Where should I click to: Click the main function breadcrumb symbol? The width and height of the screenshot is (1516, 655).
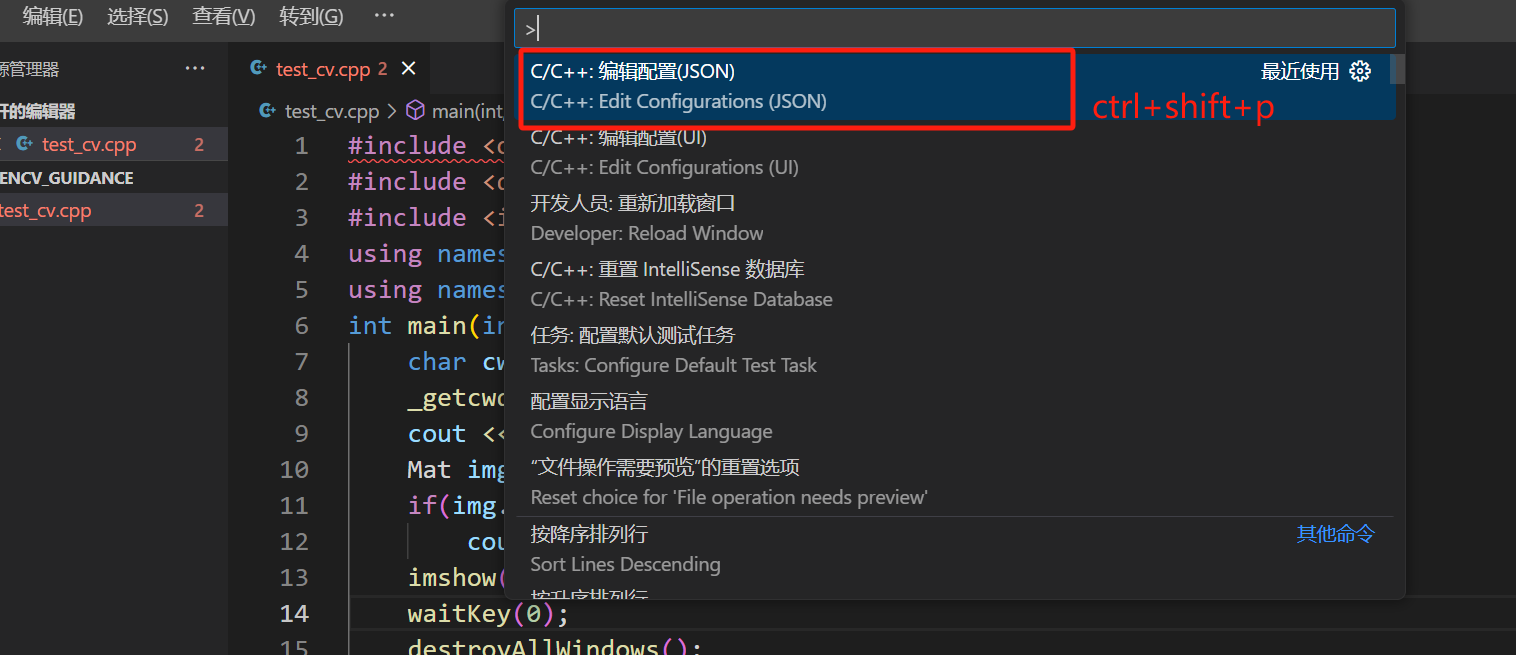[466, 111]
